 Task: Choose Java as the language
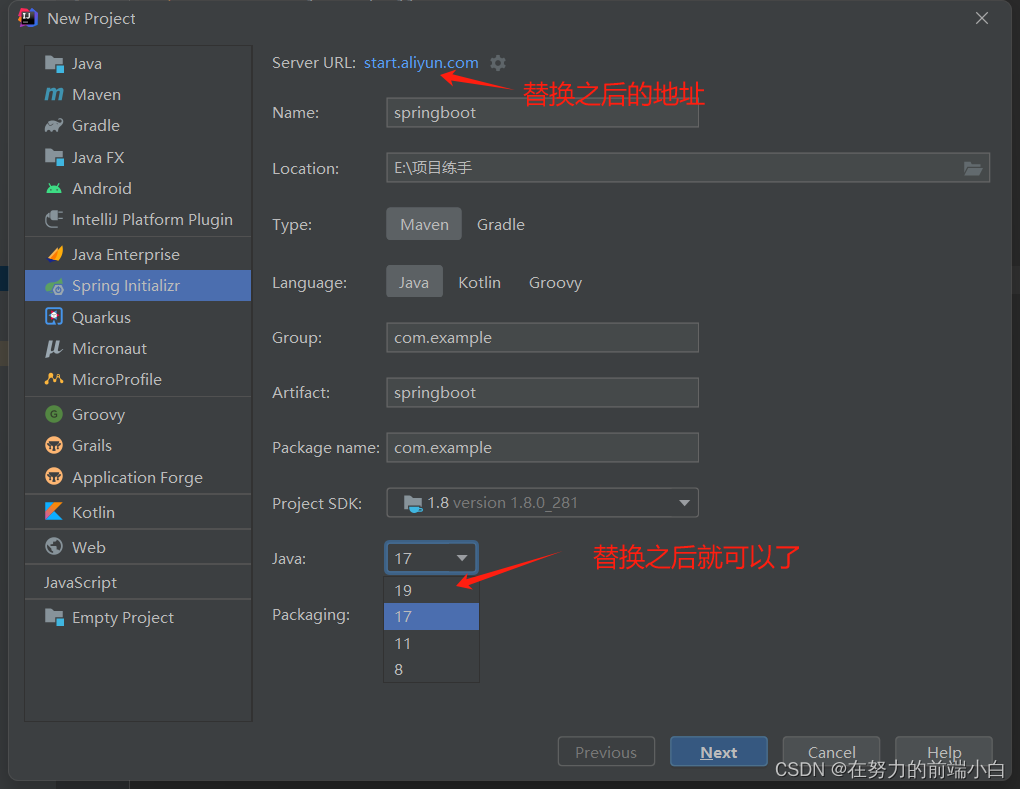coord(414,282)
